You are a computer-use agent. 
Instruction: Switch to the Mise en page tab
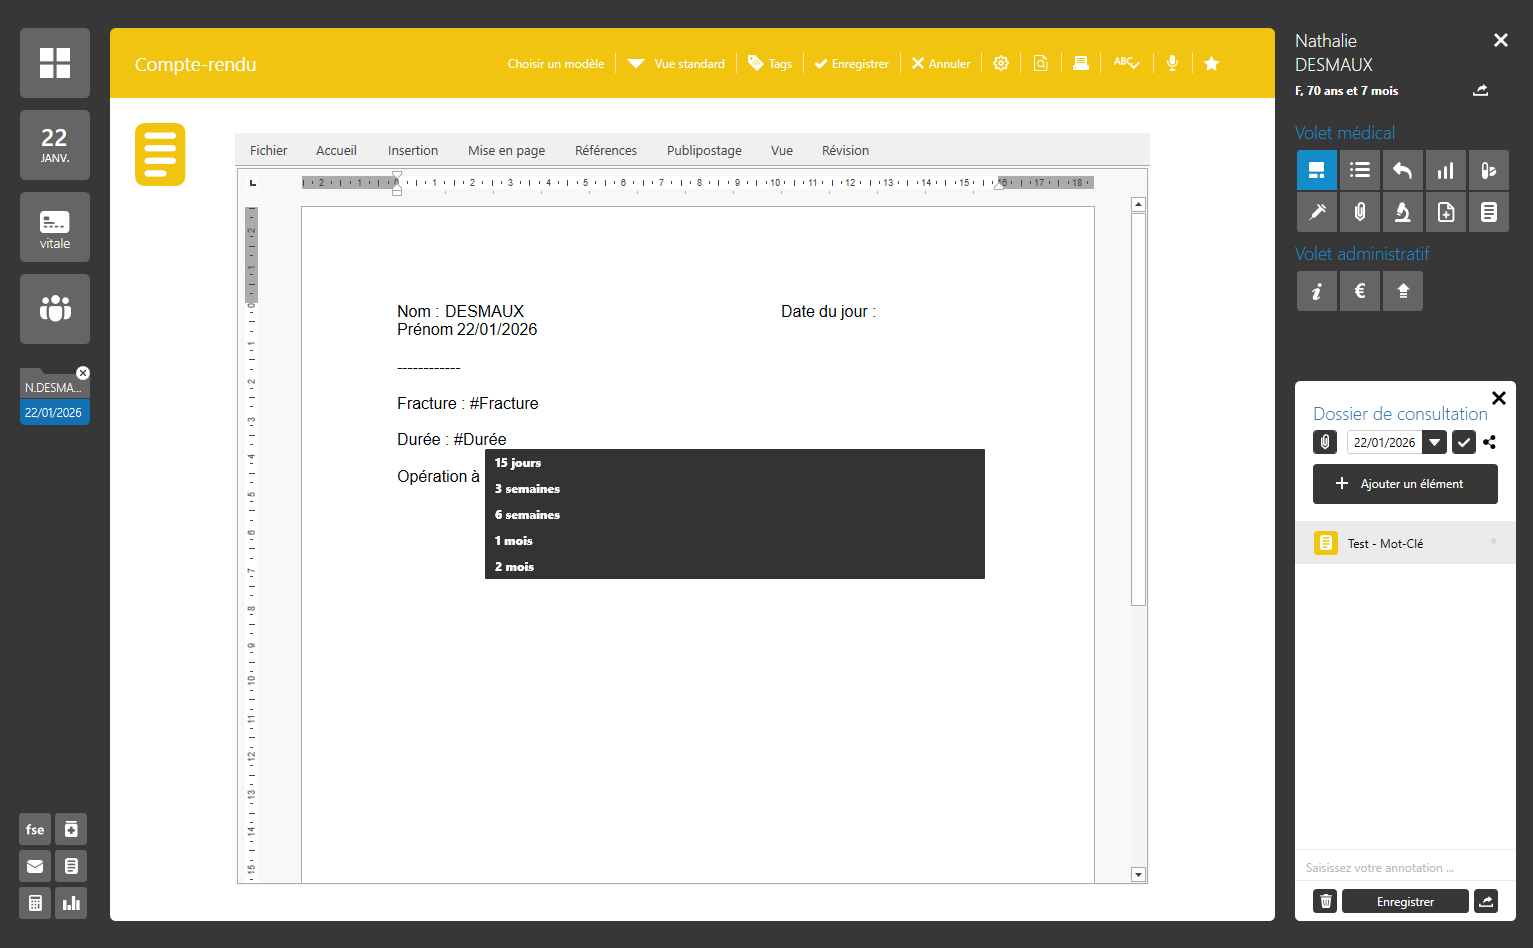click(506, 151)
